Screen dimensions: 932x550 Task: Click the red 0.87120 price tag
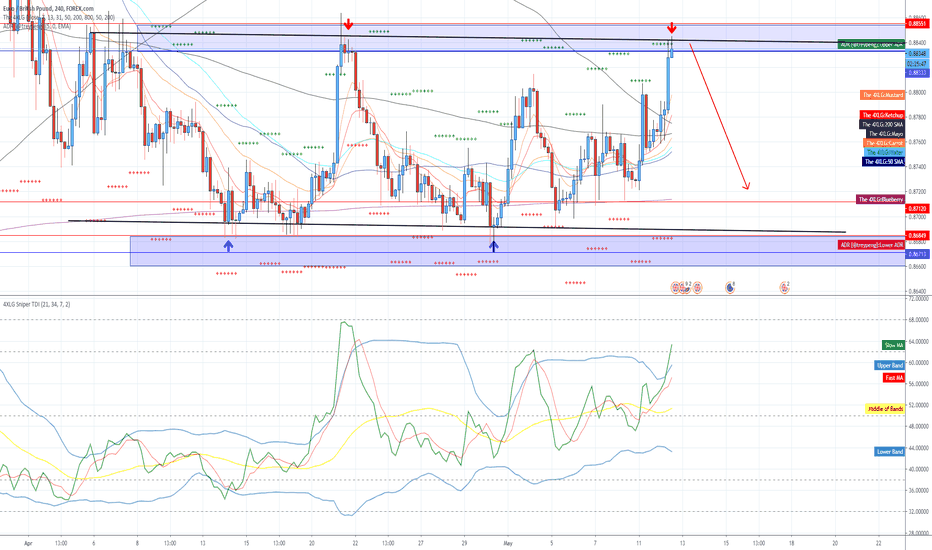click(x=918, y=209)
